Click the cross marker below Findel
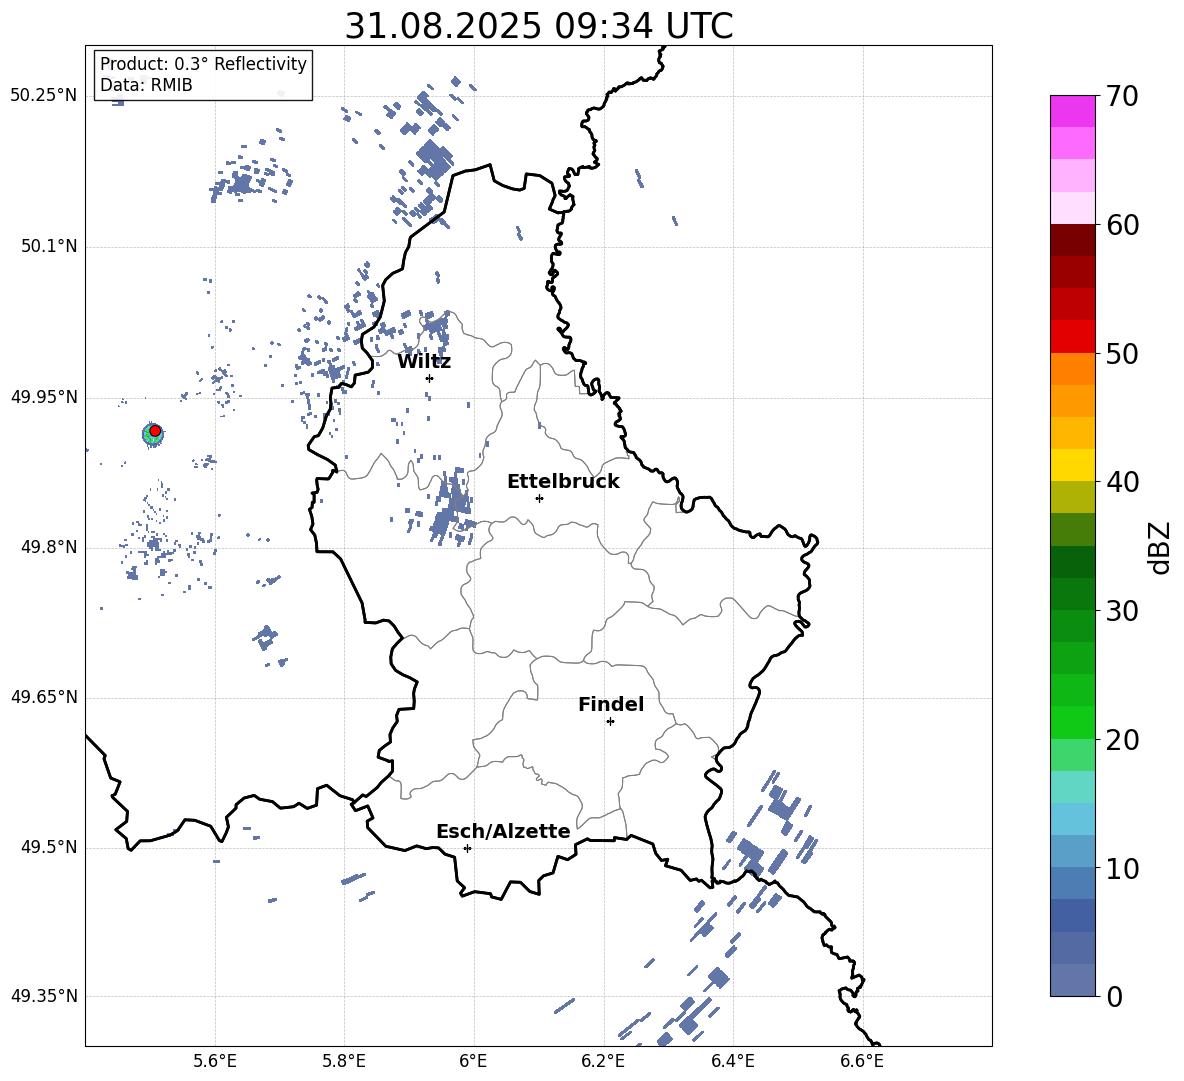Viewport: 1184px width, 1081px height. [610, 722]
